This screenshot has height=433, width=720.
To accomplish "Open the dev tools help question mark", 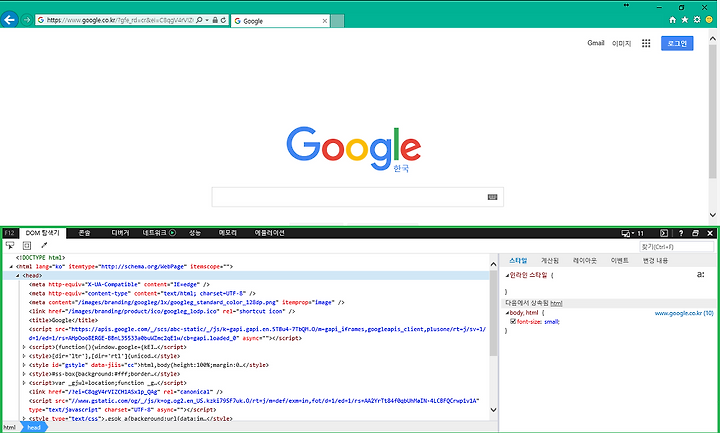I will 681,233.
